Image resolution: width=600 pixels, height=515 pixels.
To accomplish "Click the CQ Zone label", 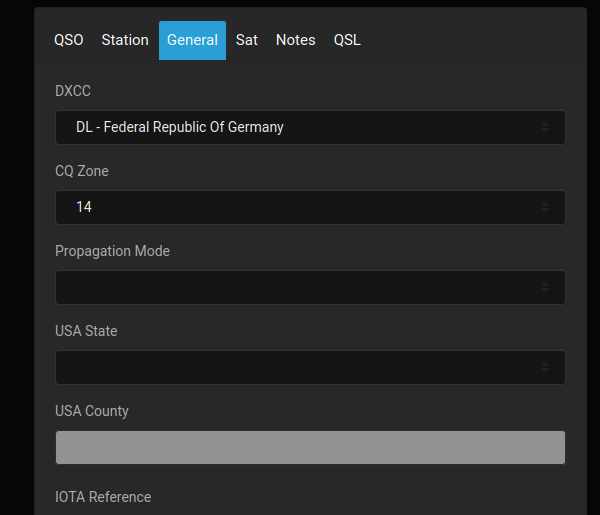I will pyautogui.click(x=82, y=171).
